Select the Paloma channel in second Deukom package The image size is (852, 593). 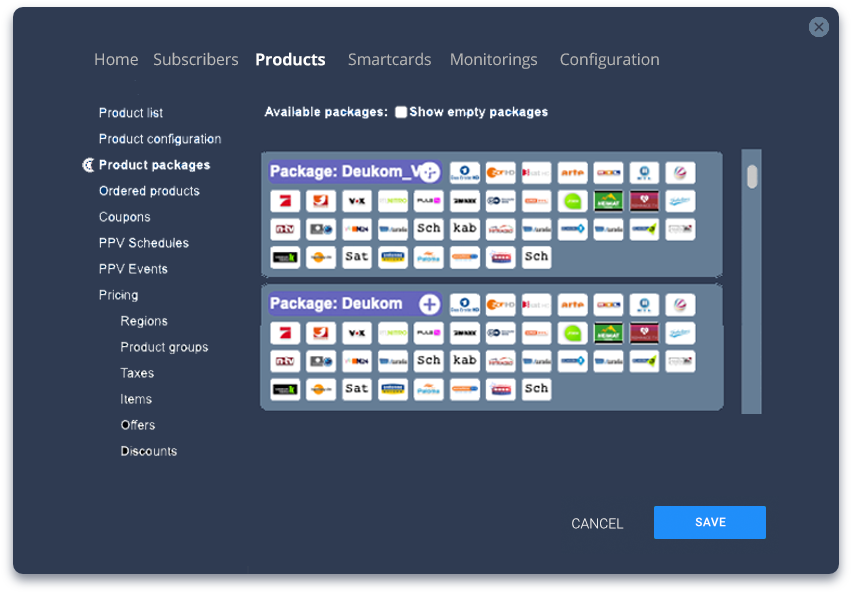tap(428, 390)
